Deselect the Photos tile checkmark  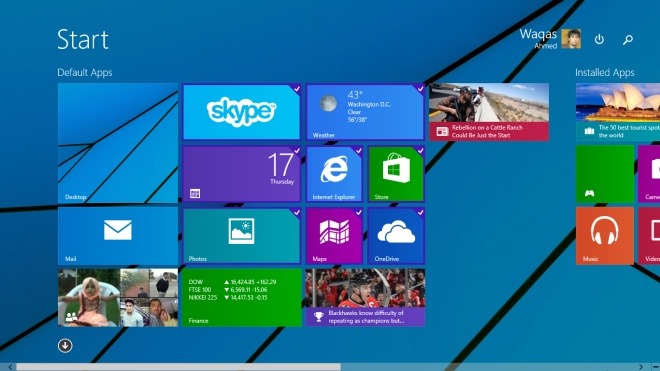point(296,213)
